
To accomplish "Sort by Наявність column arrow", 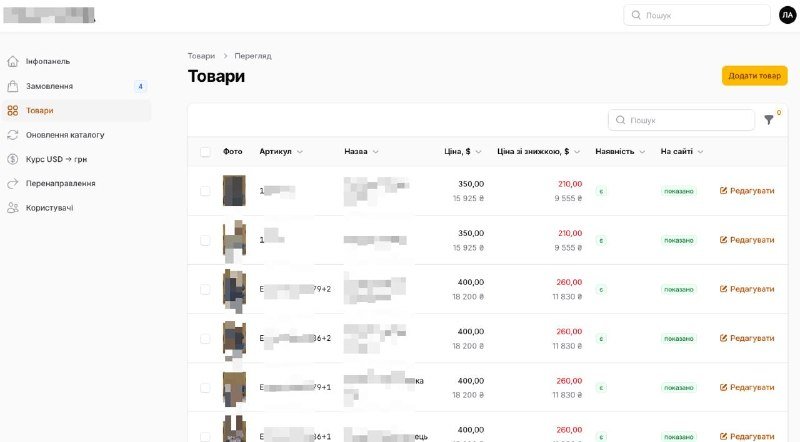I will (642, 152).
